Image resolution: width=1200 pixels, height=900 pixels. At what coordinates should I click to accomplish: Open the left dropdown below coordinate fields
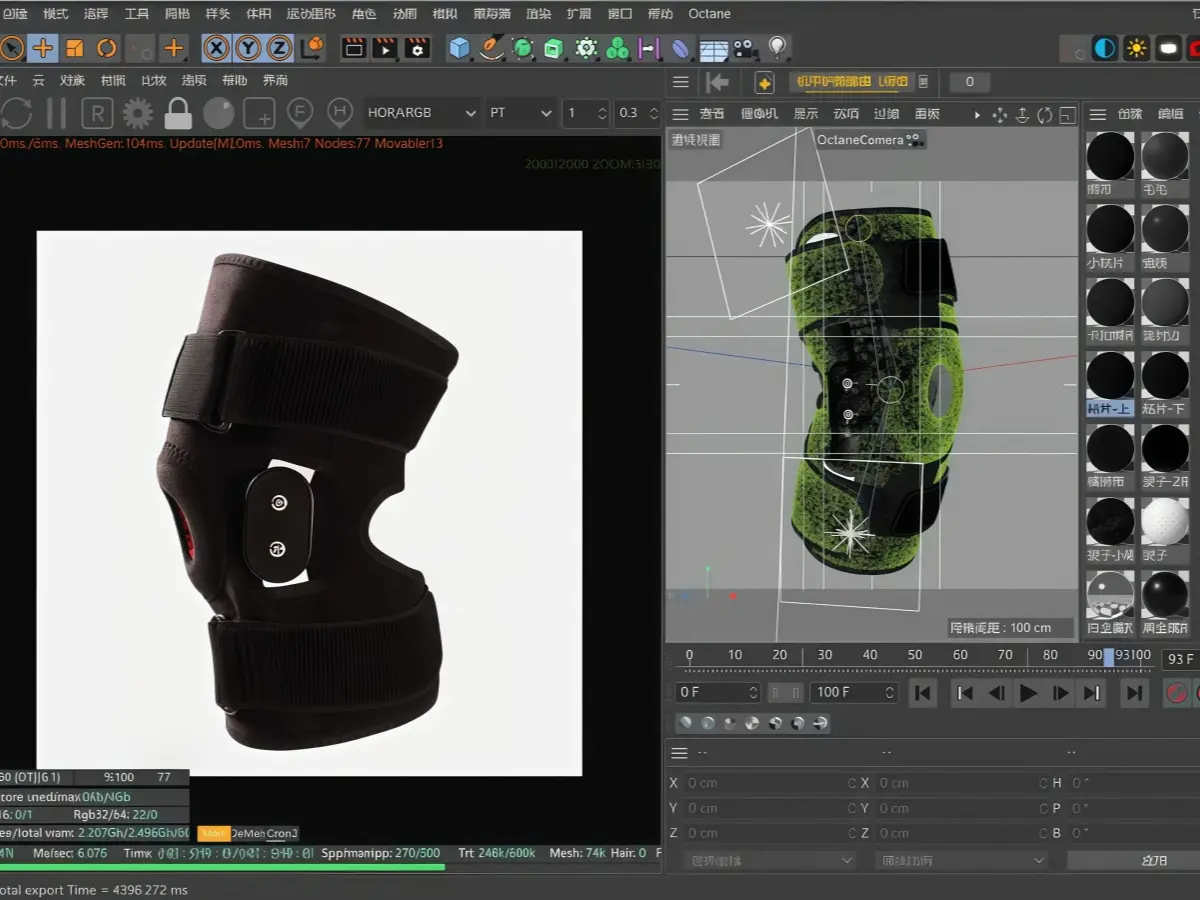tap(770, 860)
